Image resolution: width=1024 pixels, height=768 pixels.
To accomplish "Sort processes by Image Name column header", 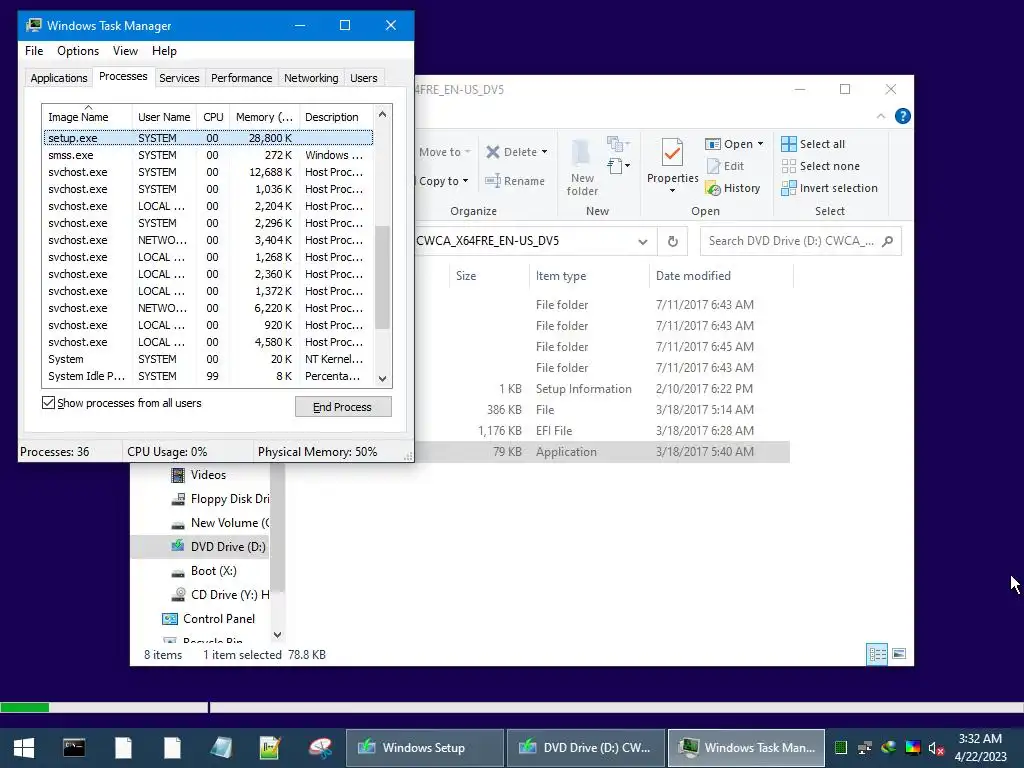I will pos(87,117).
